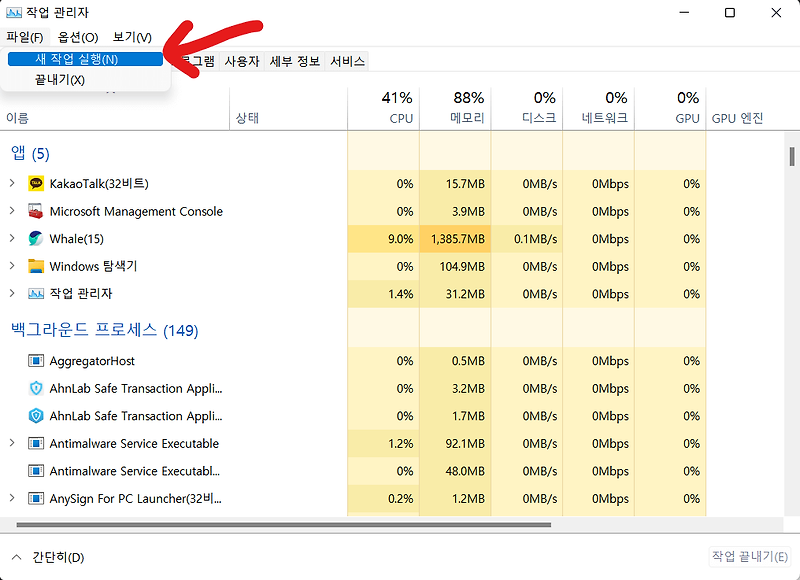800x580 pixels.
Task: Click the vertical scrollbar thumb
Action: click(792, 157)
